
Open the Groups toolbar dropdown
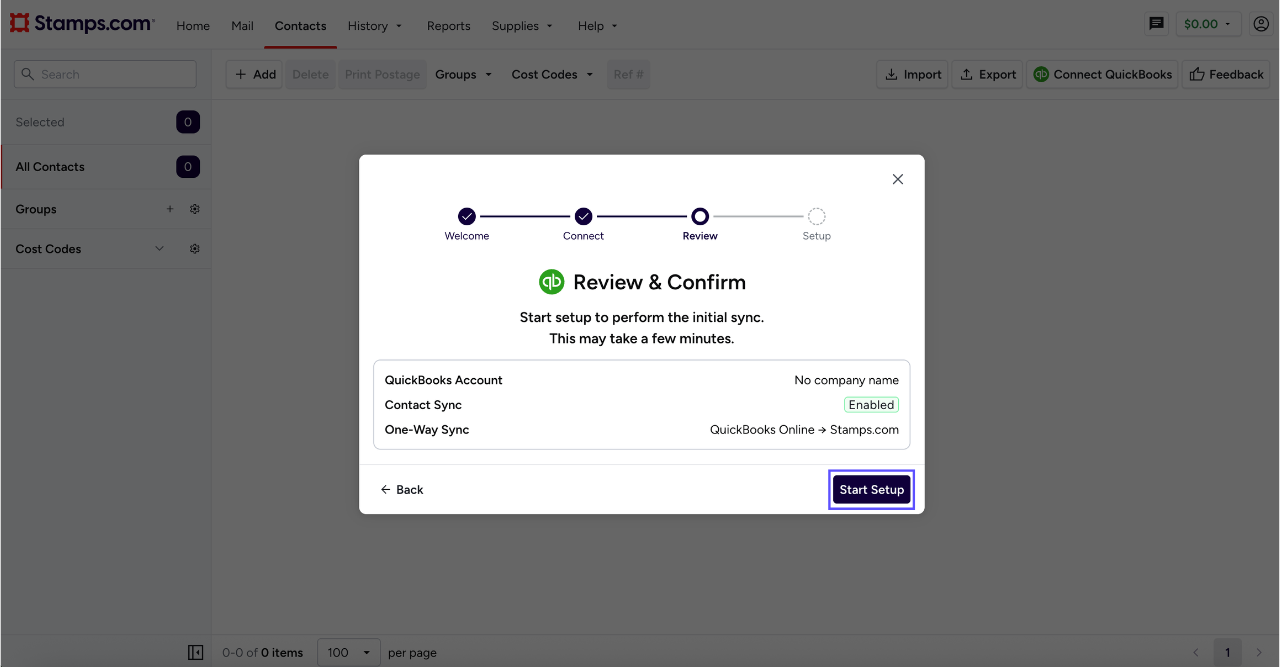coord(464,74)
